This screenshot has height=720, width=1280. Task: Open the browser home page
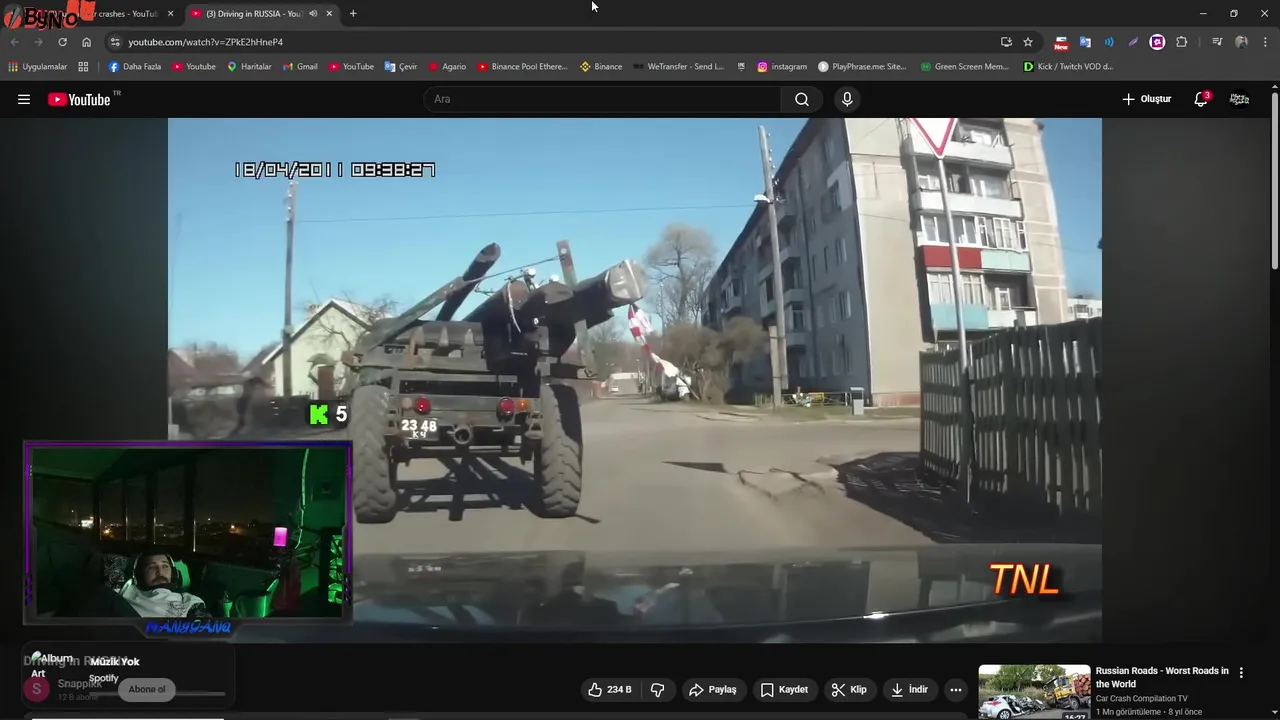[86, 42]
